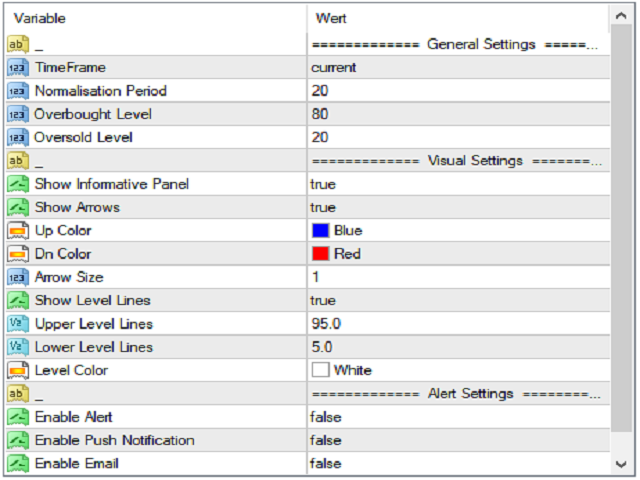Click the icon next to Normalisation Period
Image resolution: width=640 pixels, height=480 pixels.
[18, 91]
